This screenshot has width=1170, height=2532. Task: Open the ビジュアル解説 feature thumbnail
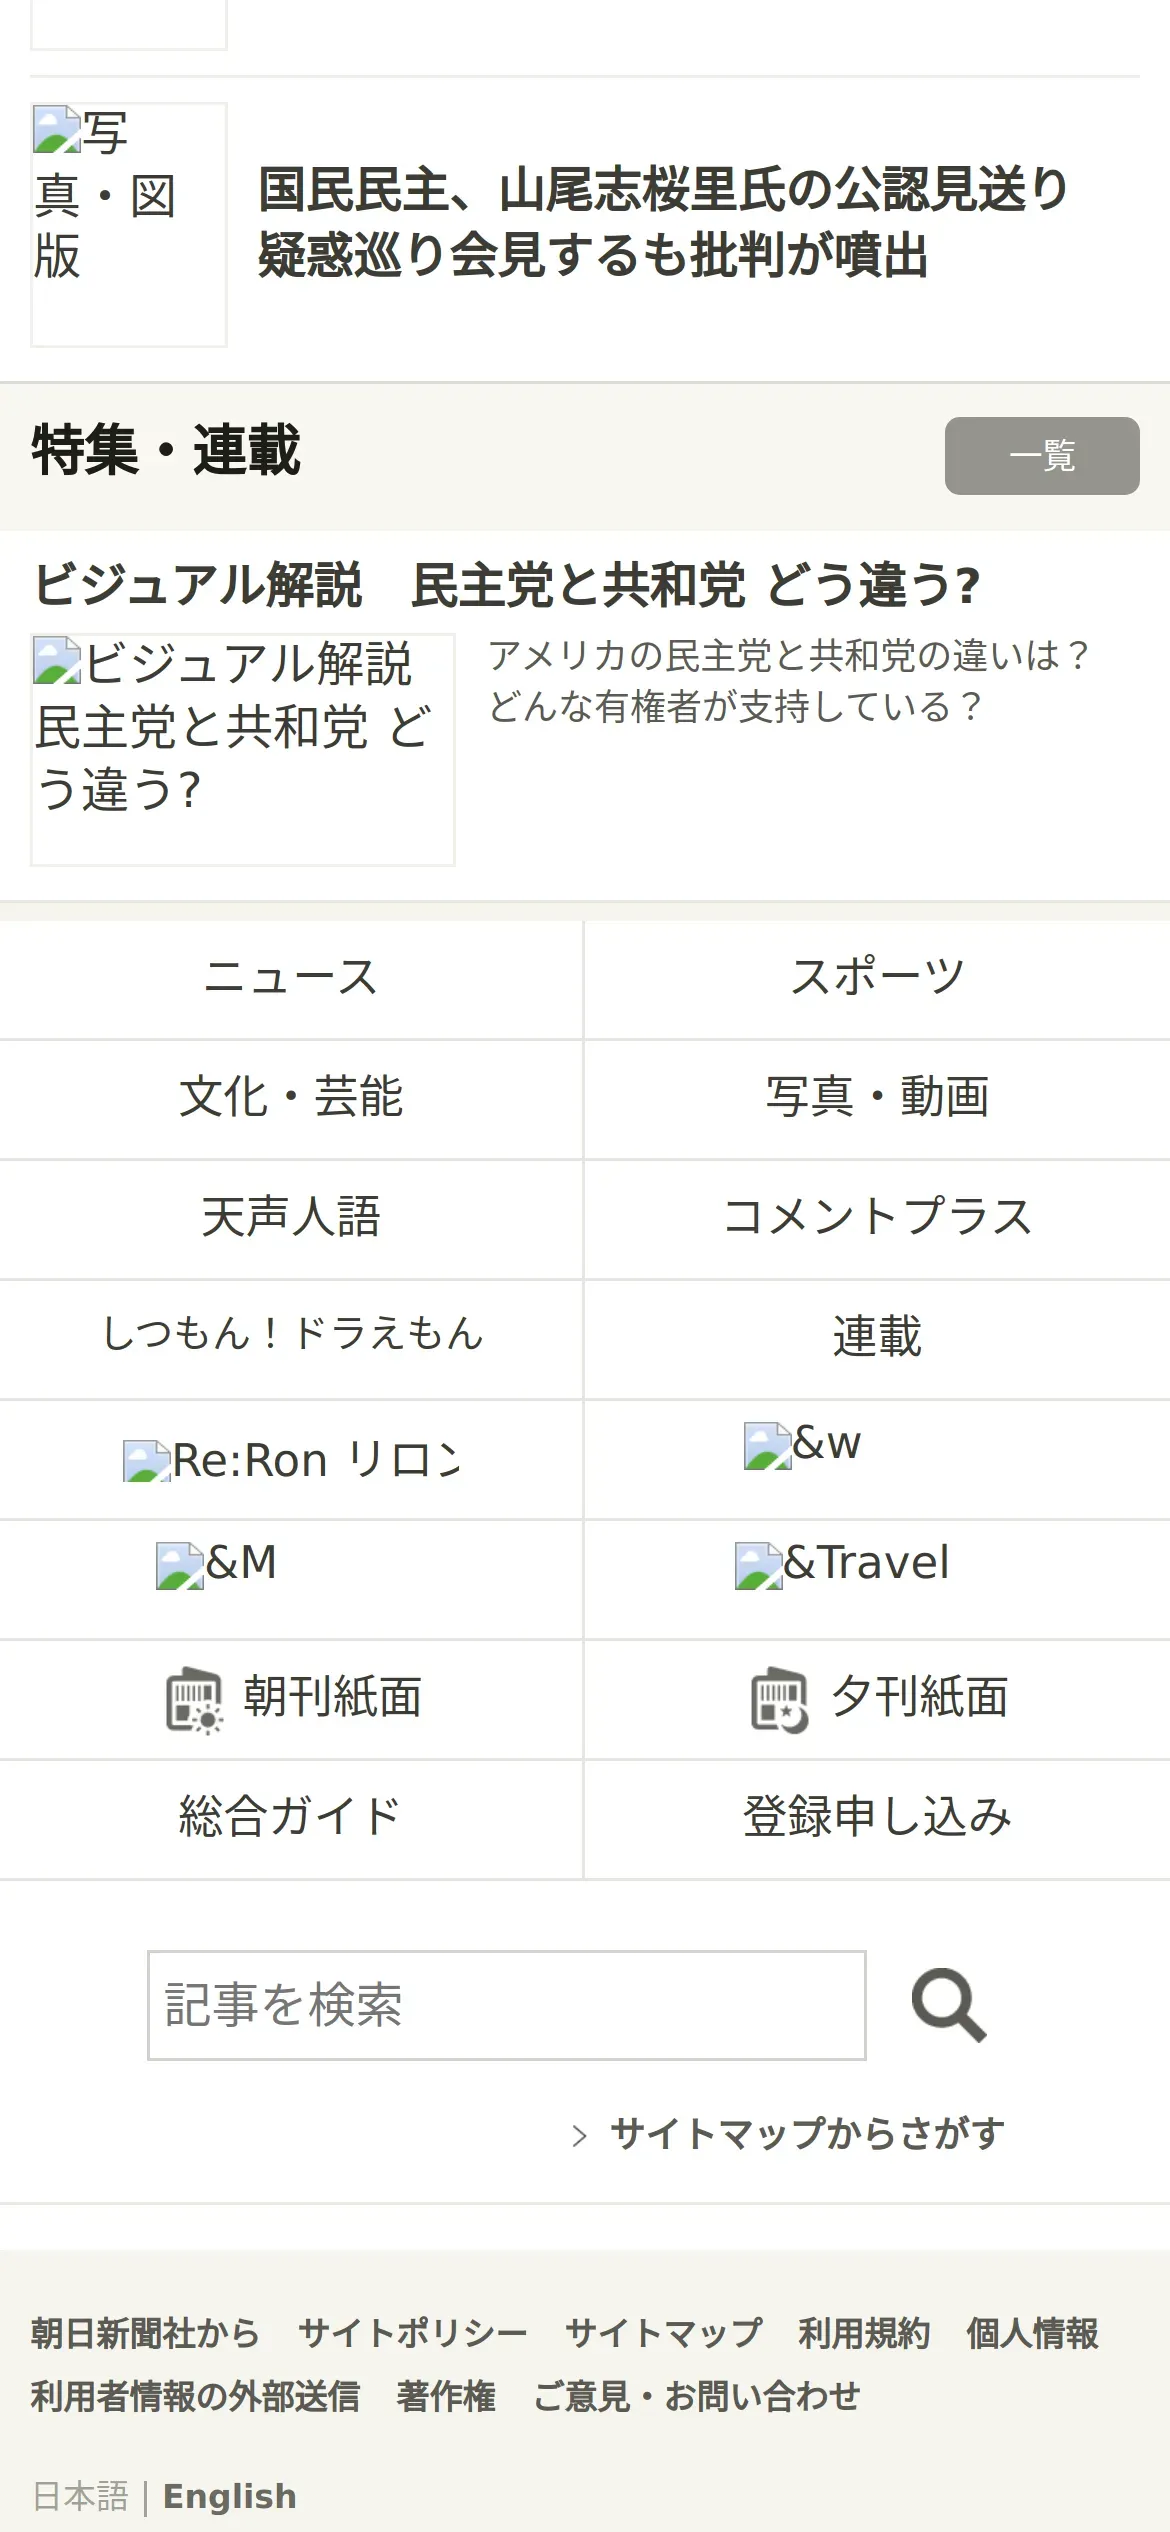[243, 749]
